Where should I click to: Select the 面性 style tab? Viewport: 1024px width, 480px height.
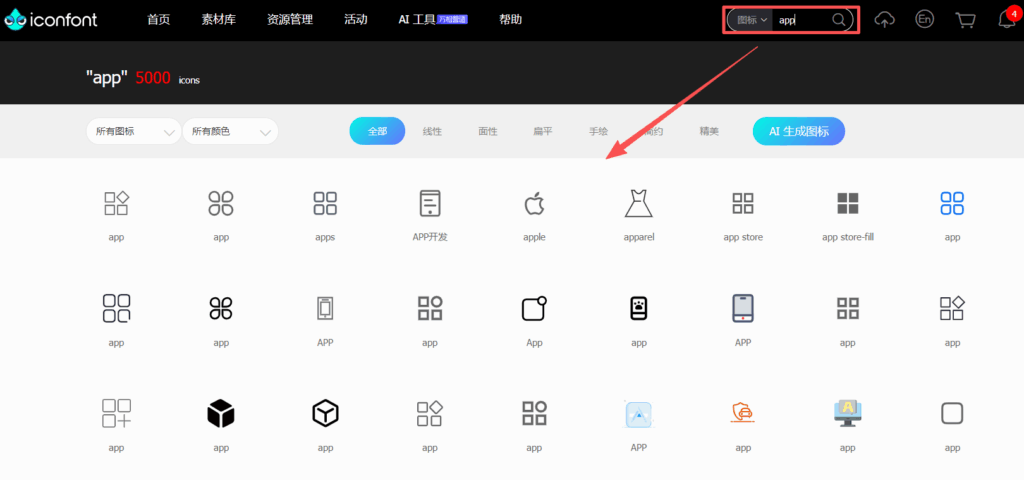[x=488, y=131]
